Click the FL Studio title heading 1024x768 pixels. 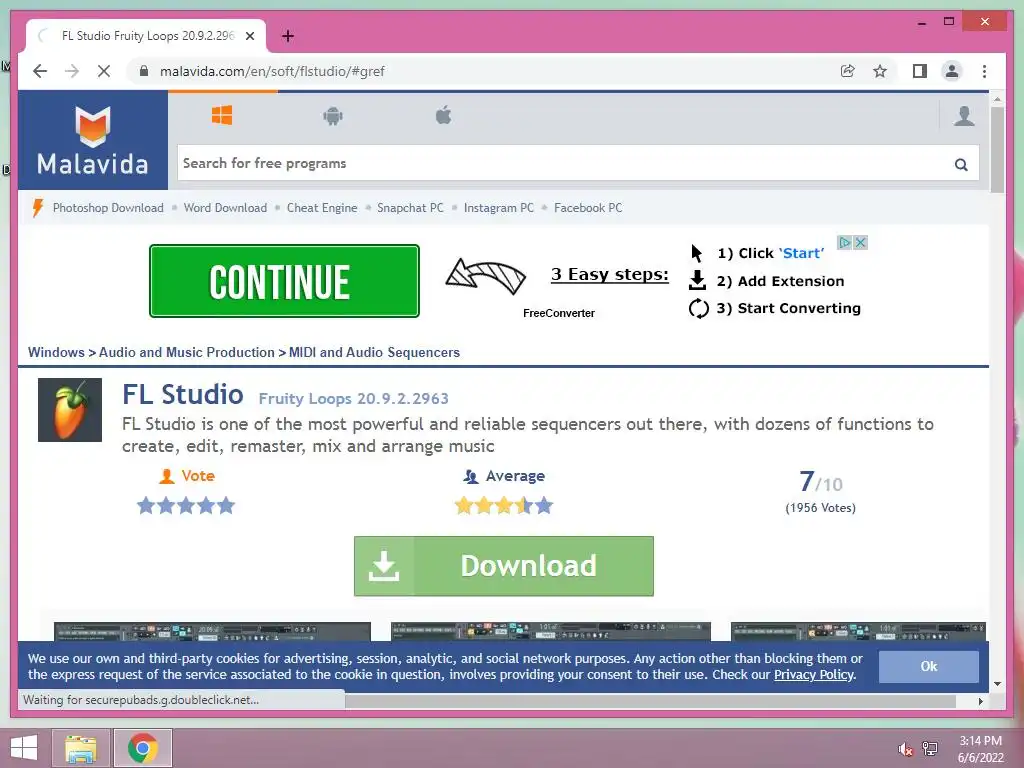tap(183, 394)
